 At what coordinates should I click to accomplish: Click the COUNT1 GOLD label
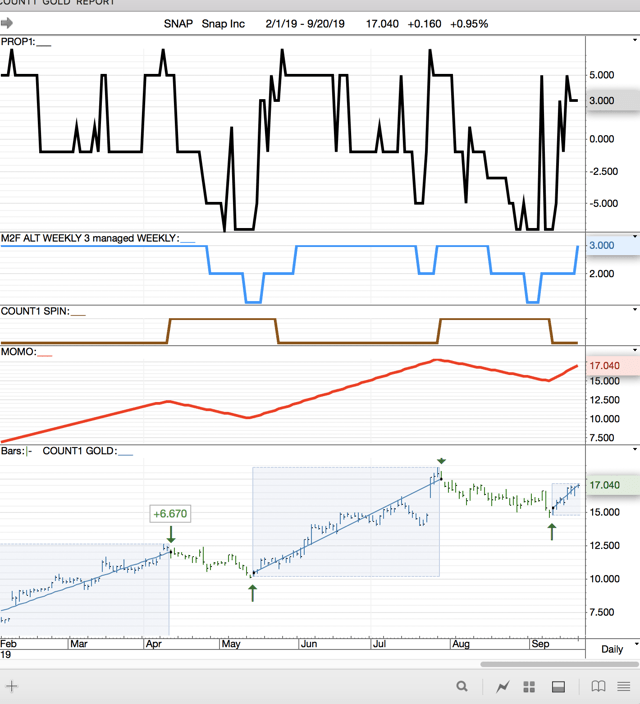point(80,451)
